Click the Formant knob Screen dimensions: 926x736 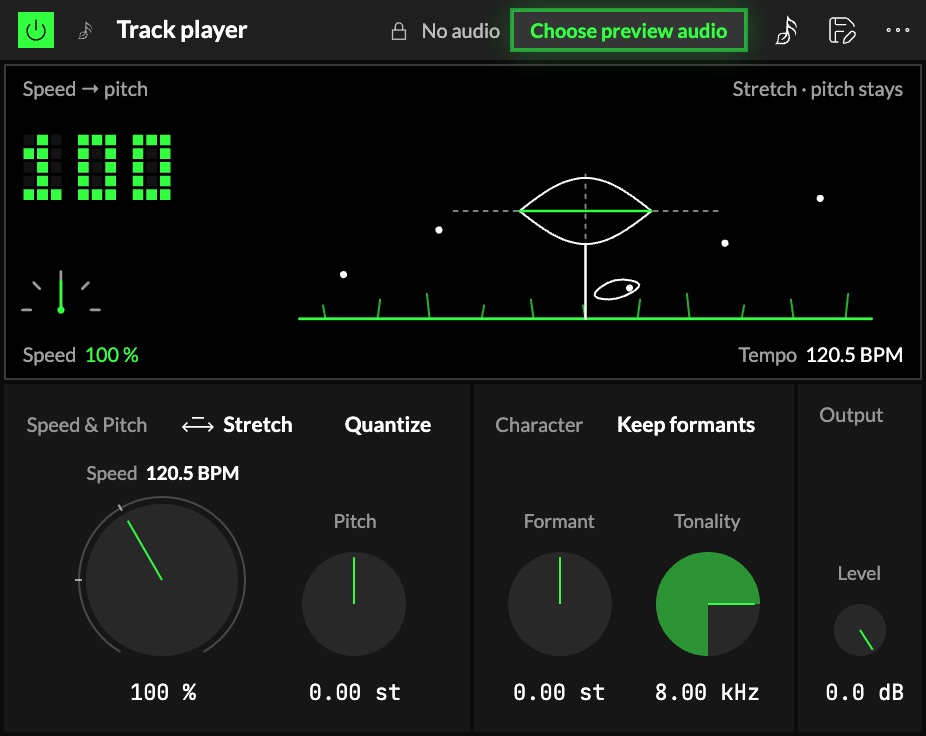560,604
